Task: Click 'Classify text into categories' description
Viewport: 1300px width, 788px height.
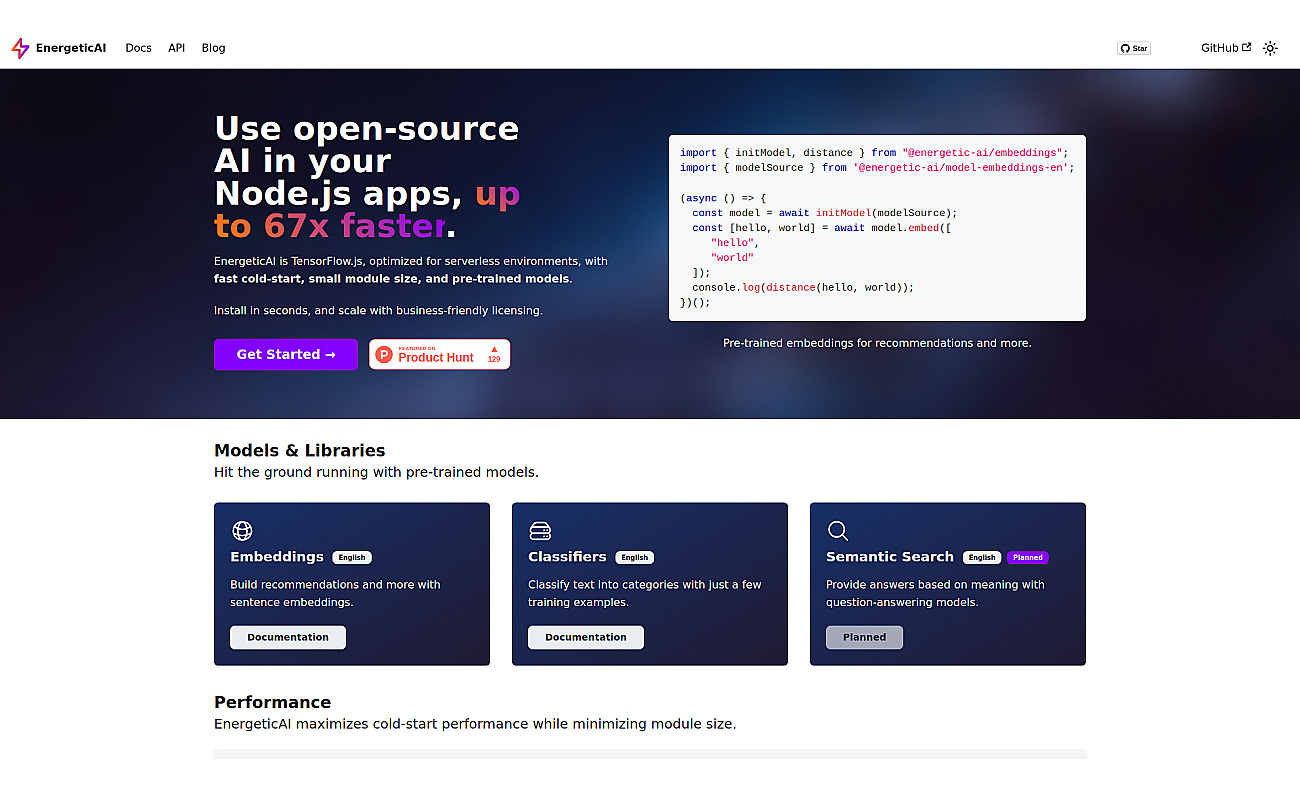Action: 644,594
